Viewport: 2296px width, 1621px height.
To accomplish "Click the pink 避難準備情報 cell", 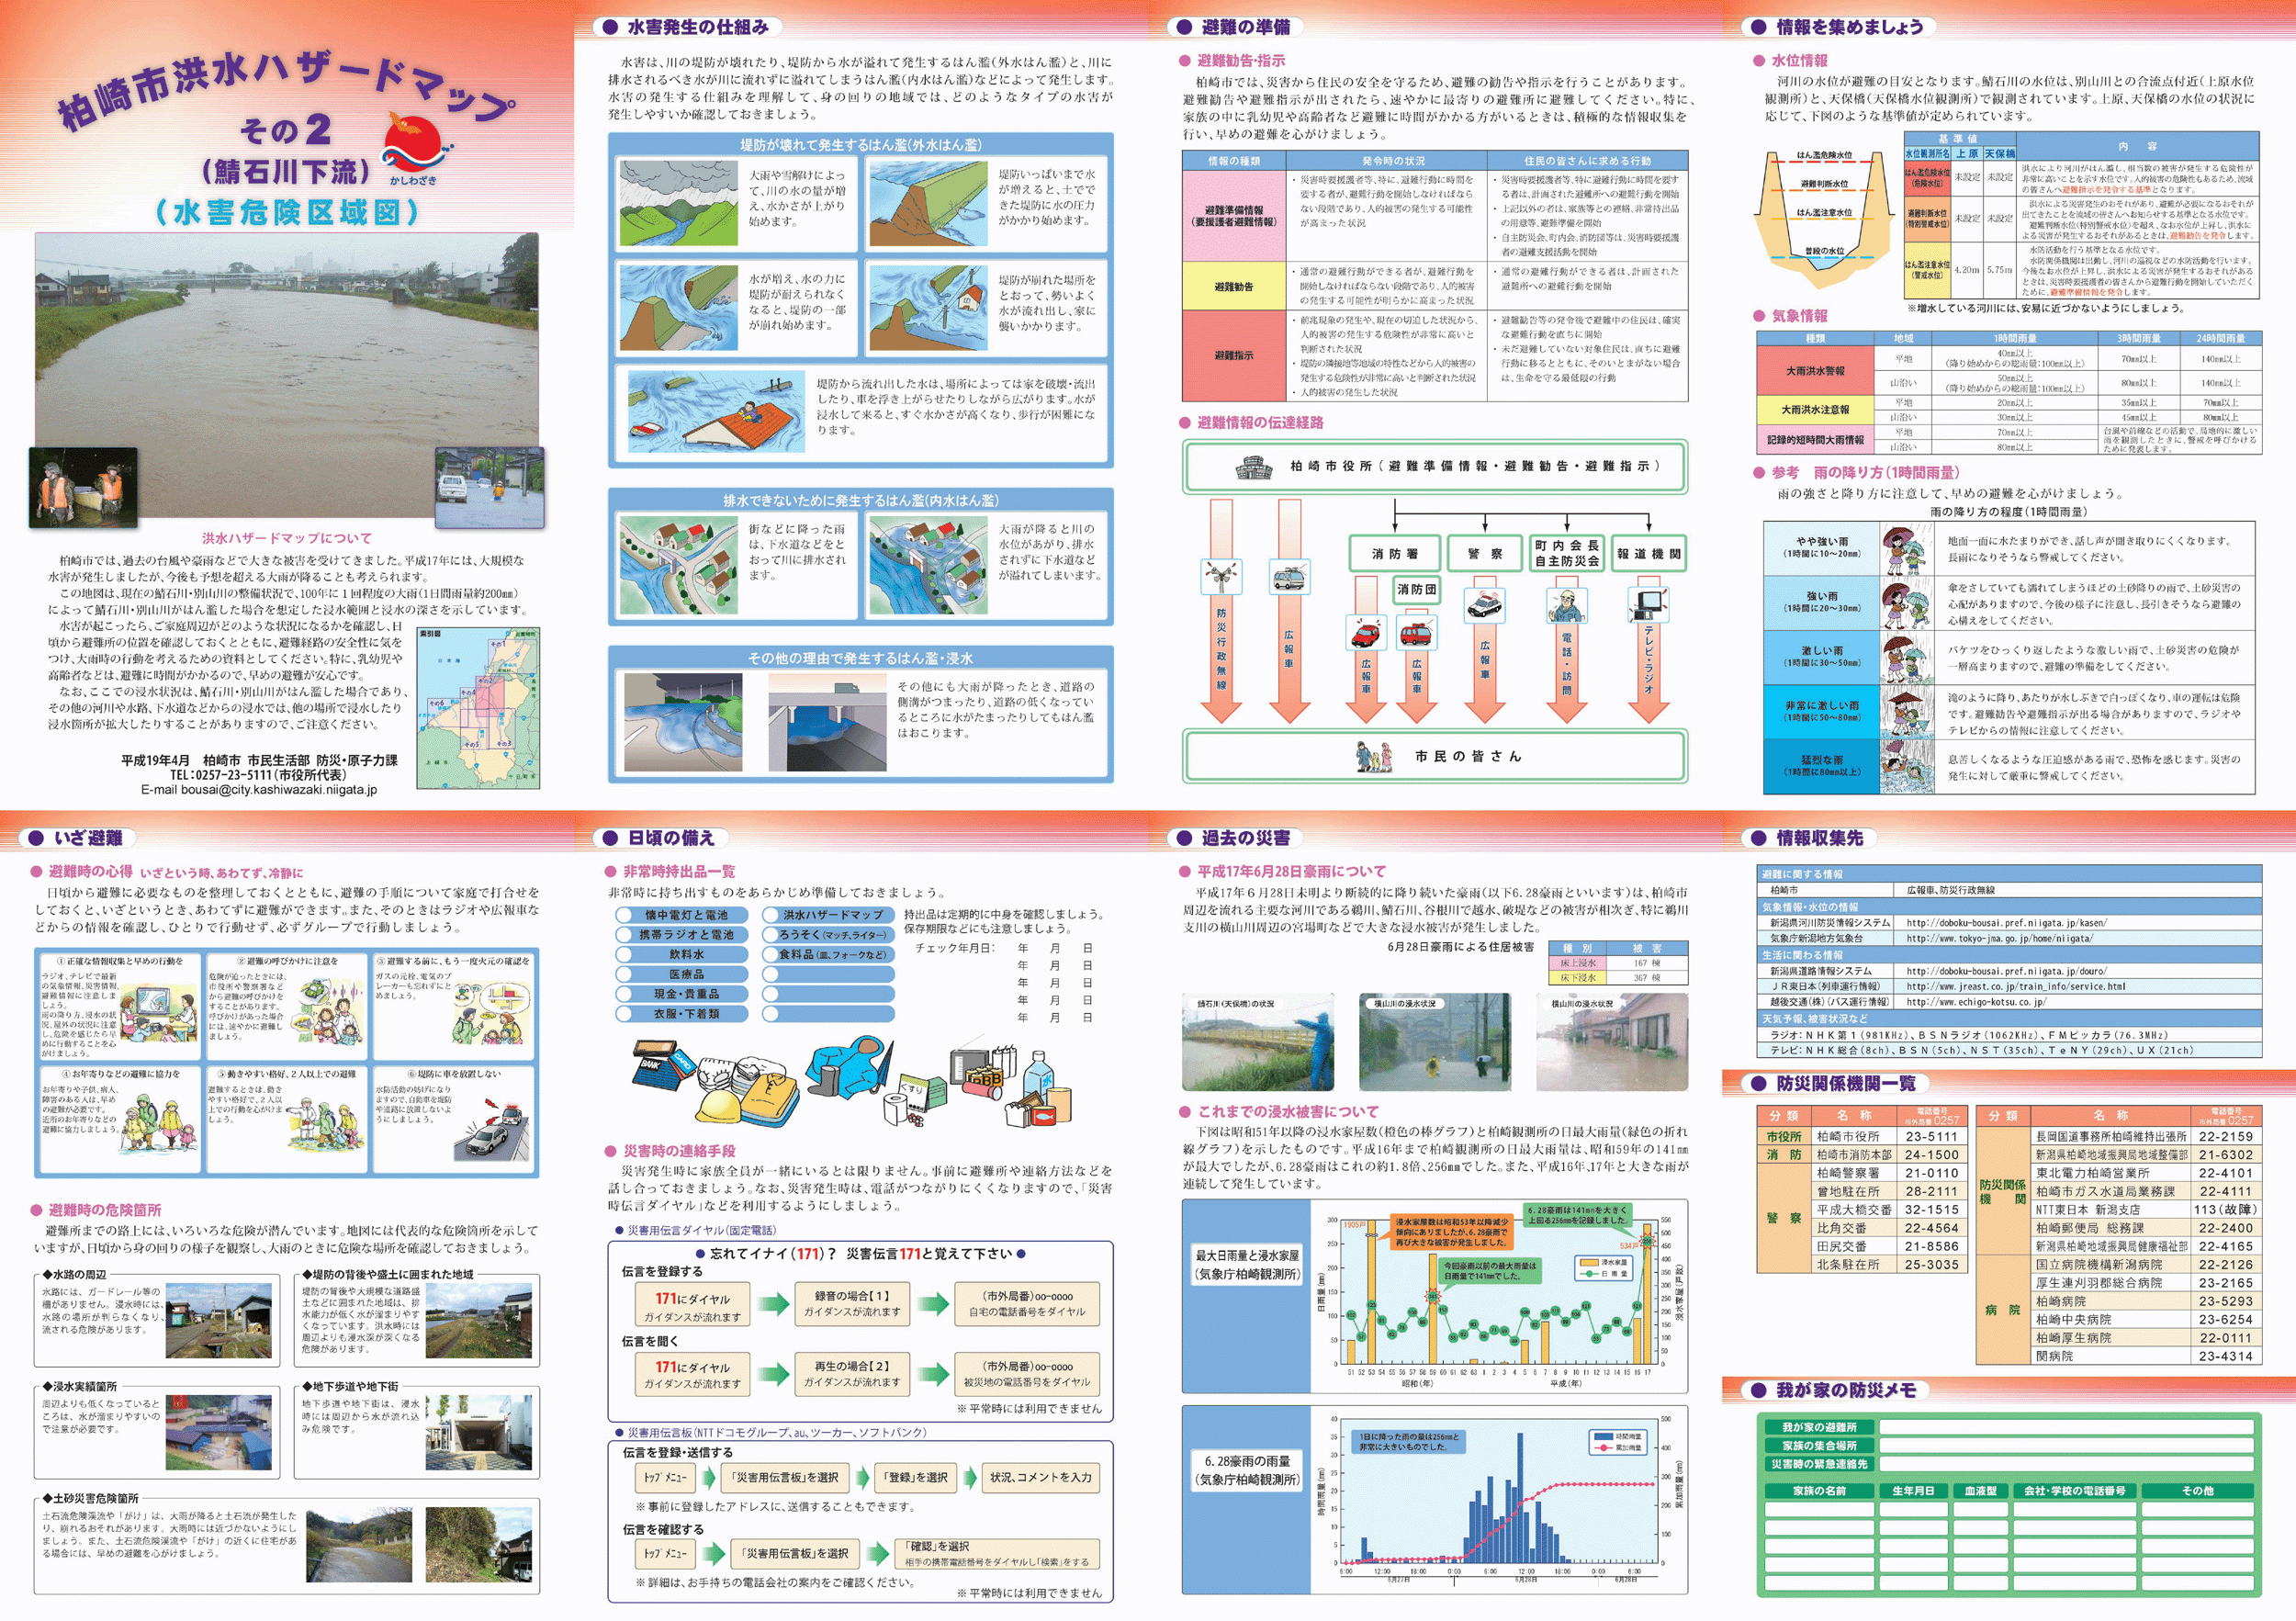I will 1233,215.
